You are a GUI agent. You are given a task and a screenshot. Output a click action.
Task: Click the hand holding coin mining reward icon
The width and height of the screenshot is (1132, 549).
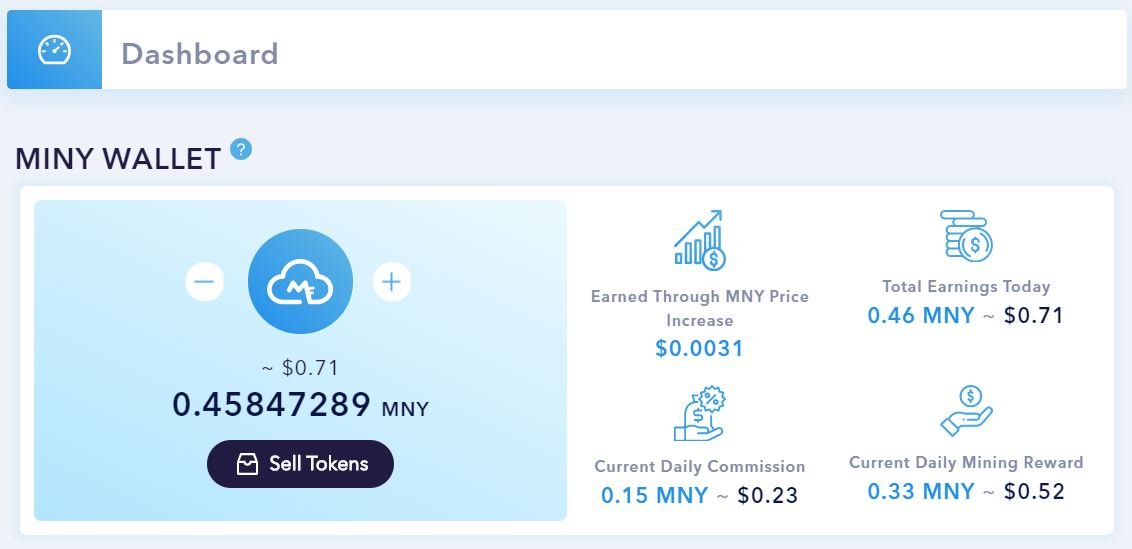(966, 411)
